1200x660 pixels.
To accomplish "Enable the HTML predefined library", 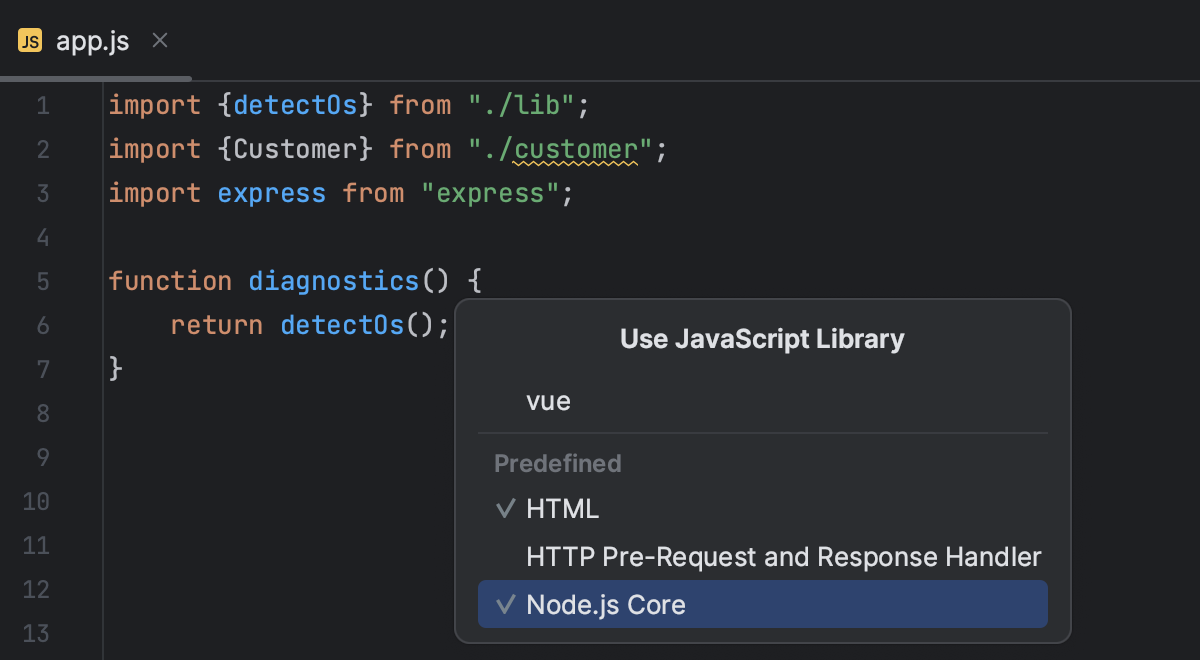I will [563, 508].
